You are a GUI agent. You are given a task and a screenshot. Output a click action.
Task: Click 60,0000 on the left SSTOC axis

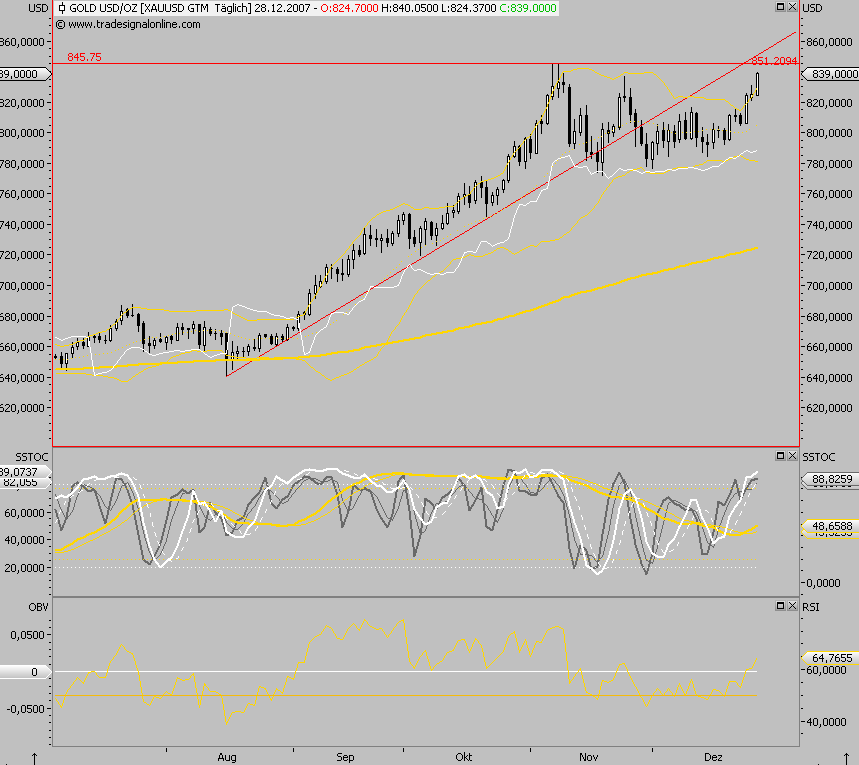pyautogui.click(x=24, y=513)
